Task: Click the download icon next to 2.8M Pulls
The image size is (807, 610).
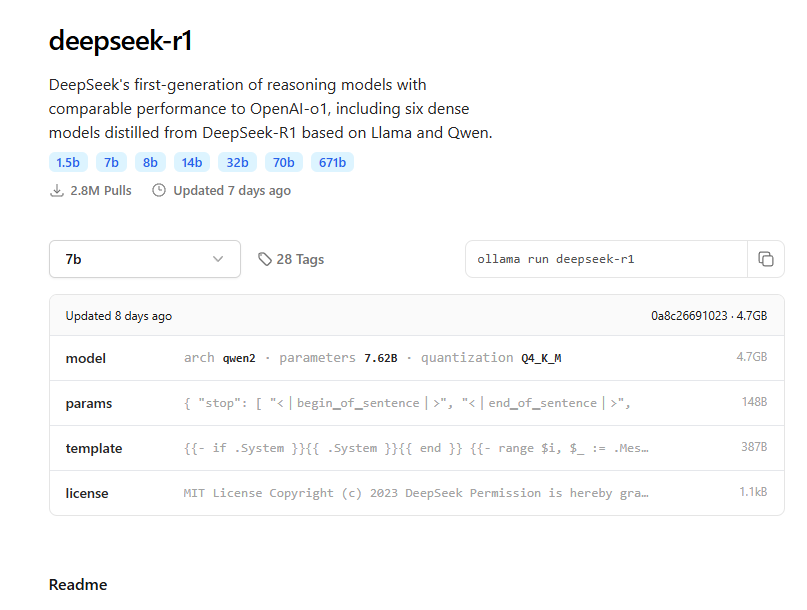Action: [57, 190]
